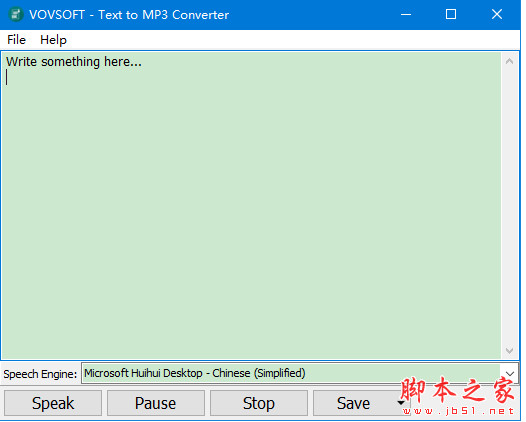This screenshot has width=526, height=422.
Task: Click the Stop button
Action: coord(259,403)
